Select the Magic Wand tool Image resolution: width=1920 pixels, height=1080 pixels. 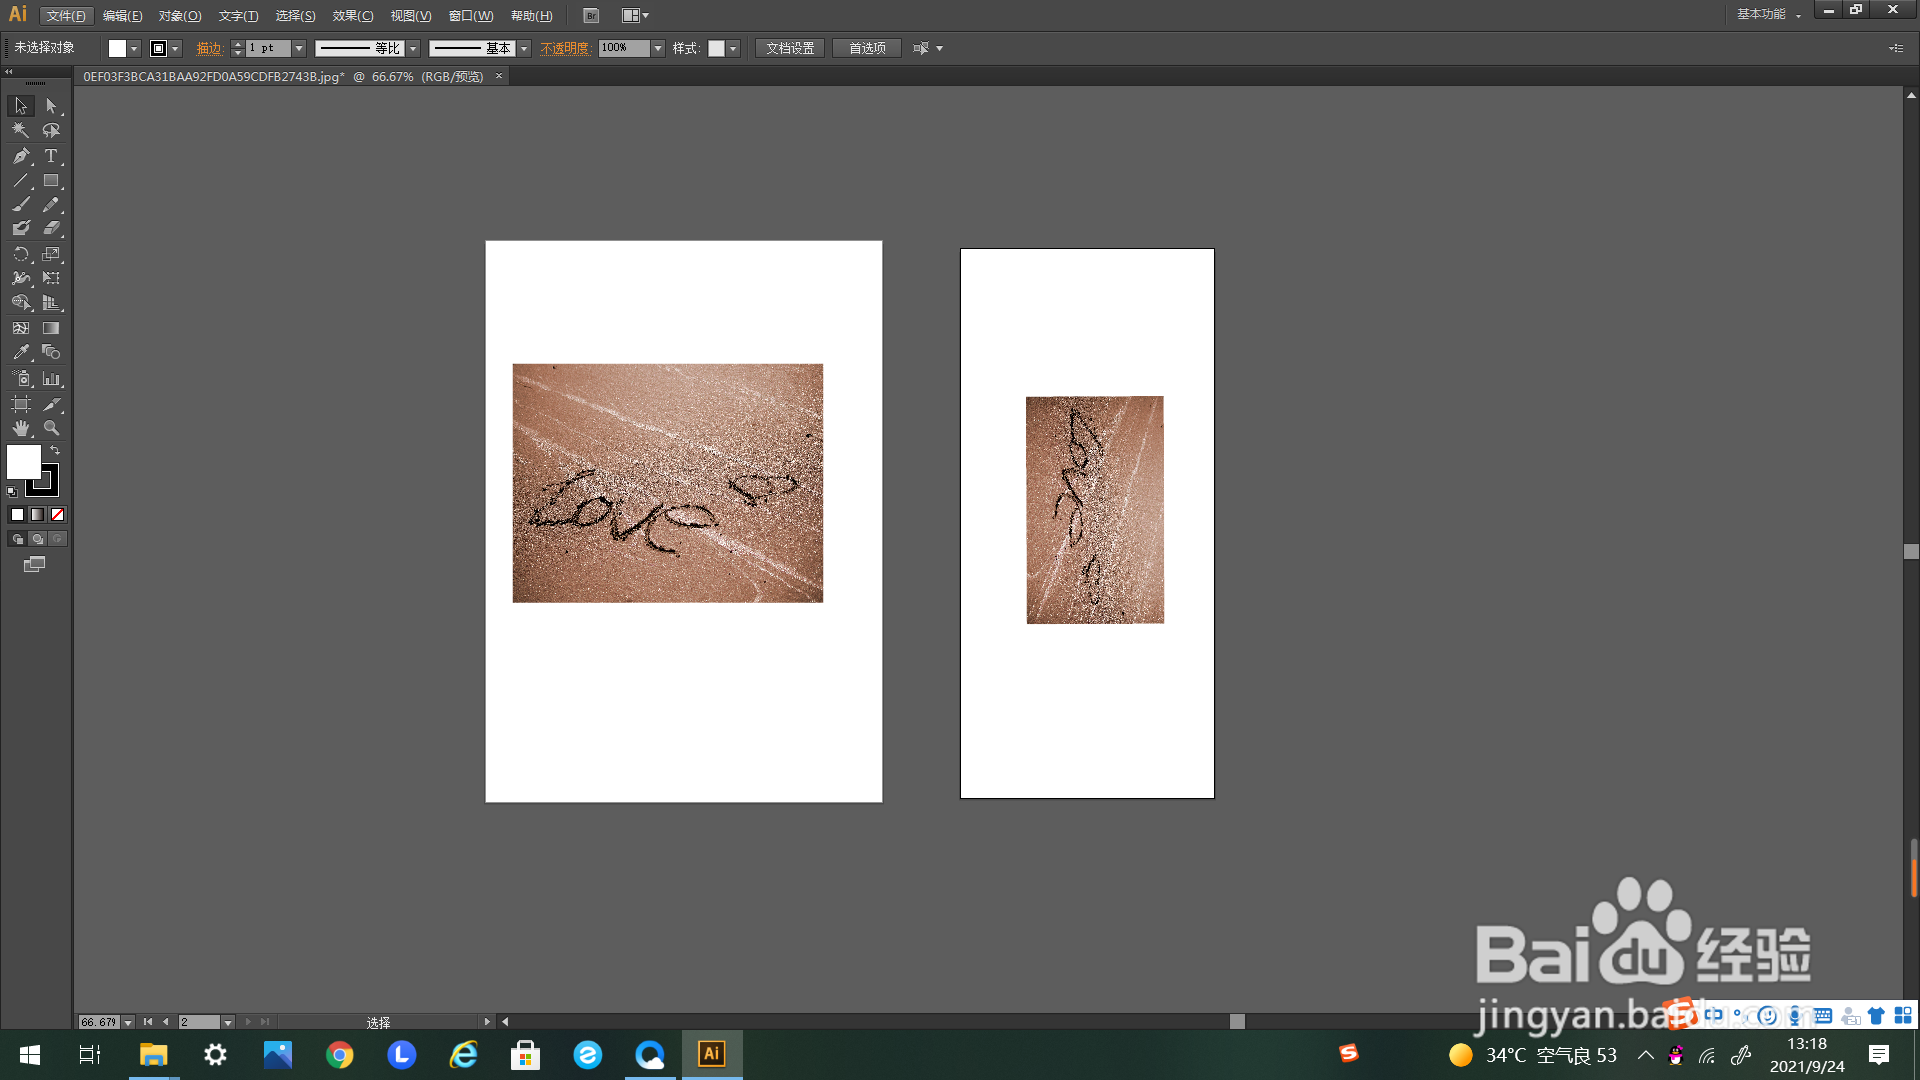pyautogui.click(x=21, y=130)
